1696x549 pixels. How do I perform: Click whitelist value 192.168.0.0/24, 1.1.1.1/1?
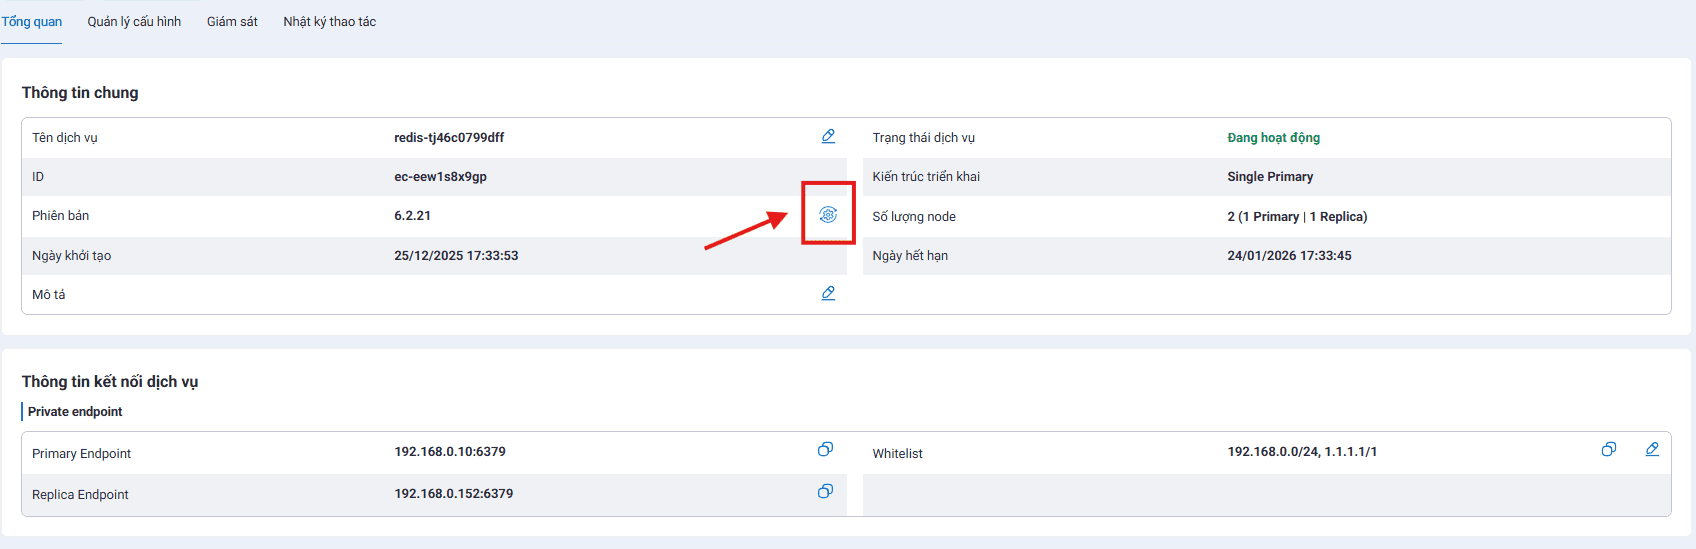coord(1302,452)
